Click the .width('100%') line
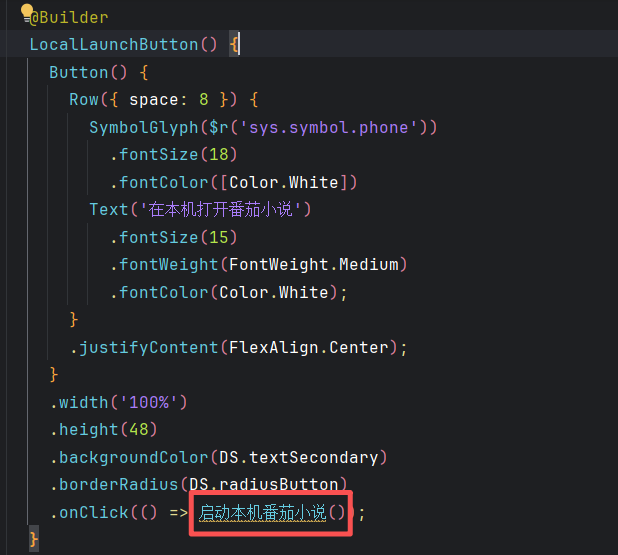Viewport: 618px width, 555px height. tap(119, 402)
